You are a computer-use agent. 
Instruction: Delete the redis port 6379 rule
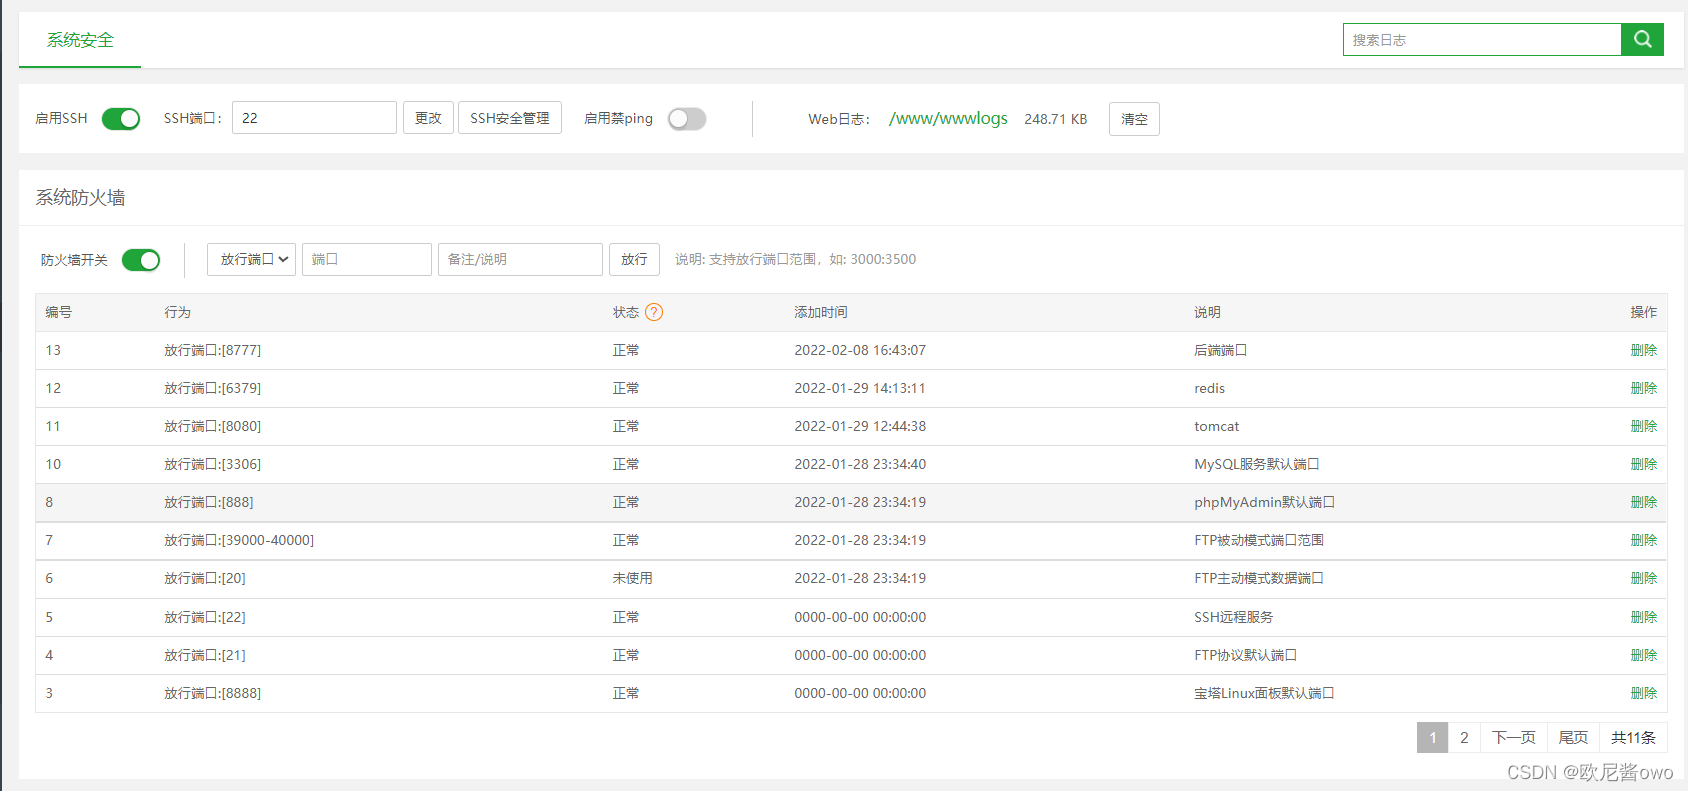[x=1643, y=388]
